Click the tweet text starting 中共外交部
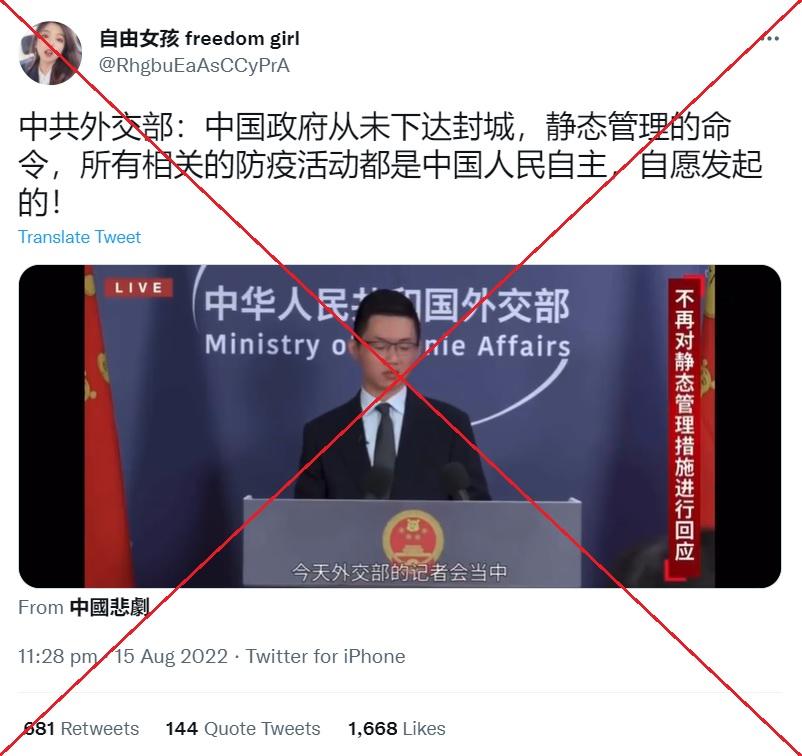The height and width of the screenshot is (756, 802). pos(390,165)
